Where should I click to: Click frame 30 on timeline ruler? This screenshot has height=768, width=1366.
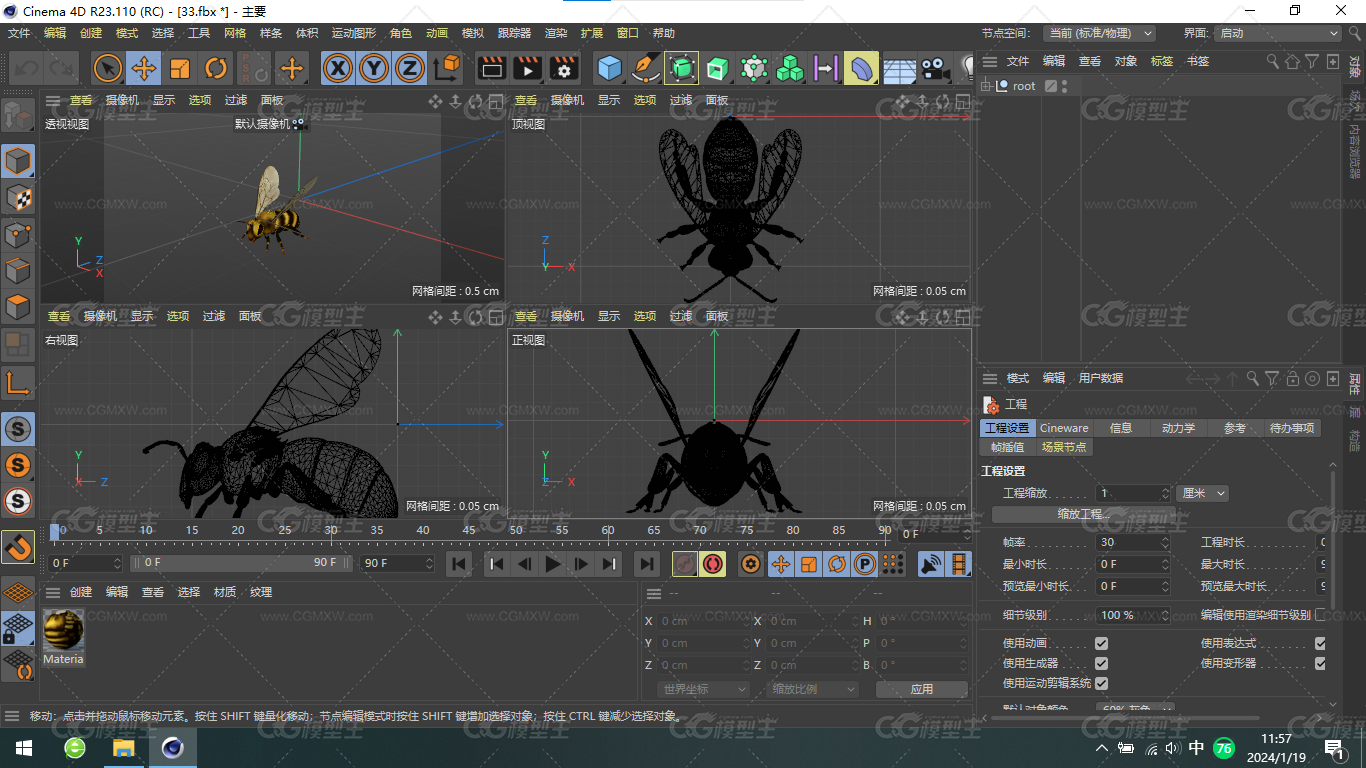330,531
